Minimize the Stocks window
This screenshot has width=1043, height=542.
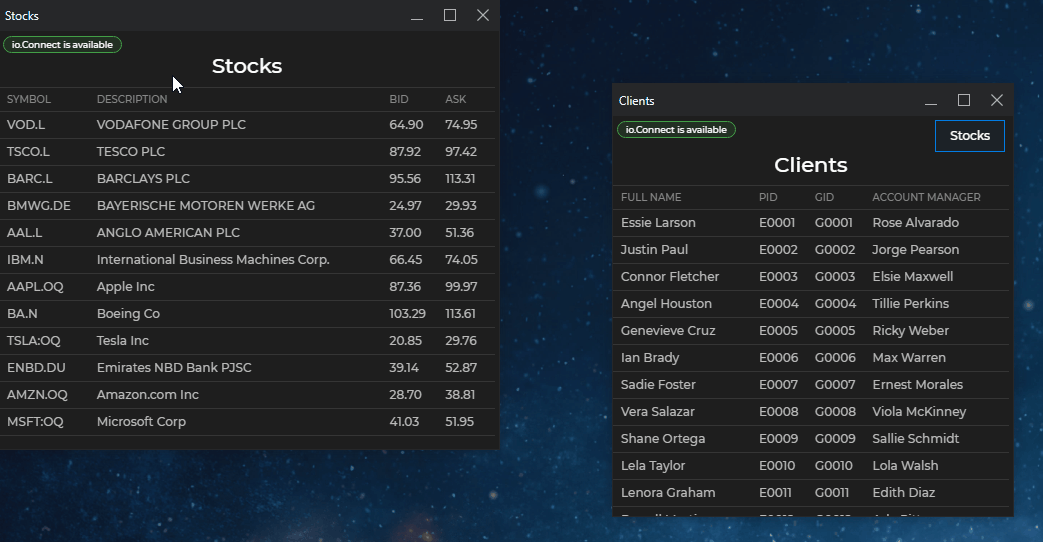coord(417,16)
